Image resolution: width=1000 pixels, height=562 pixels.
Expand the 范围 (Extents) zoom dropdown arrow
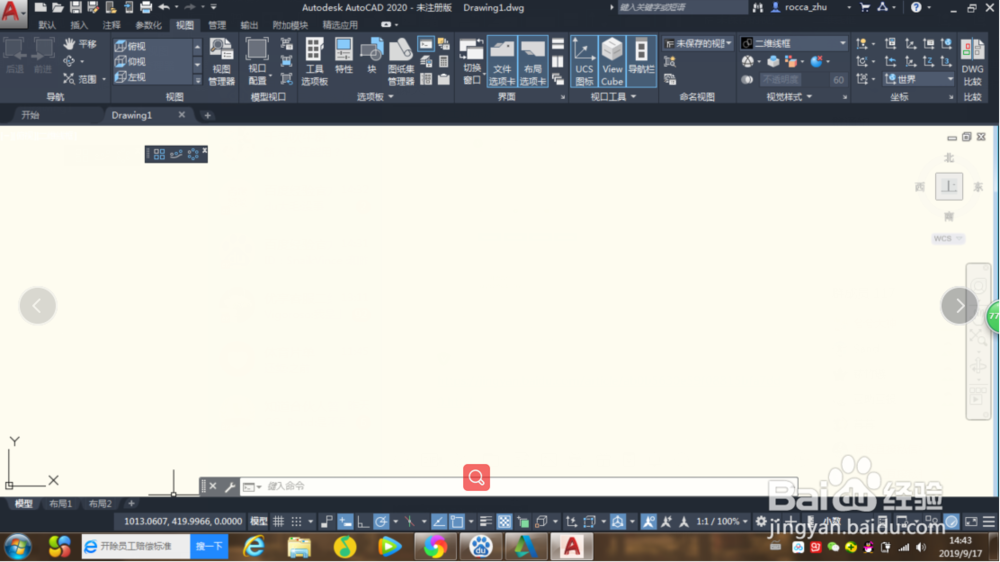(104, 79)
